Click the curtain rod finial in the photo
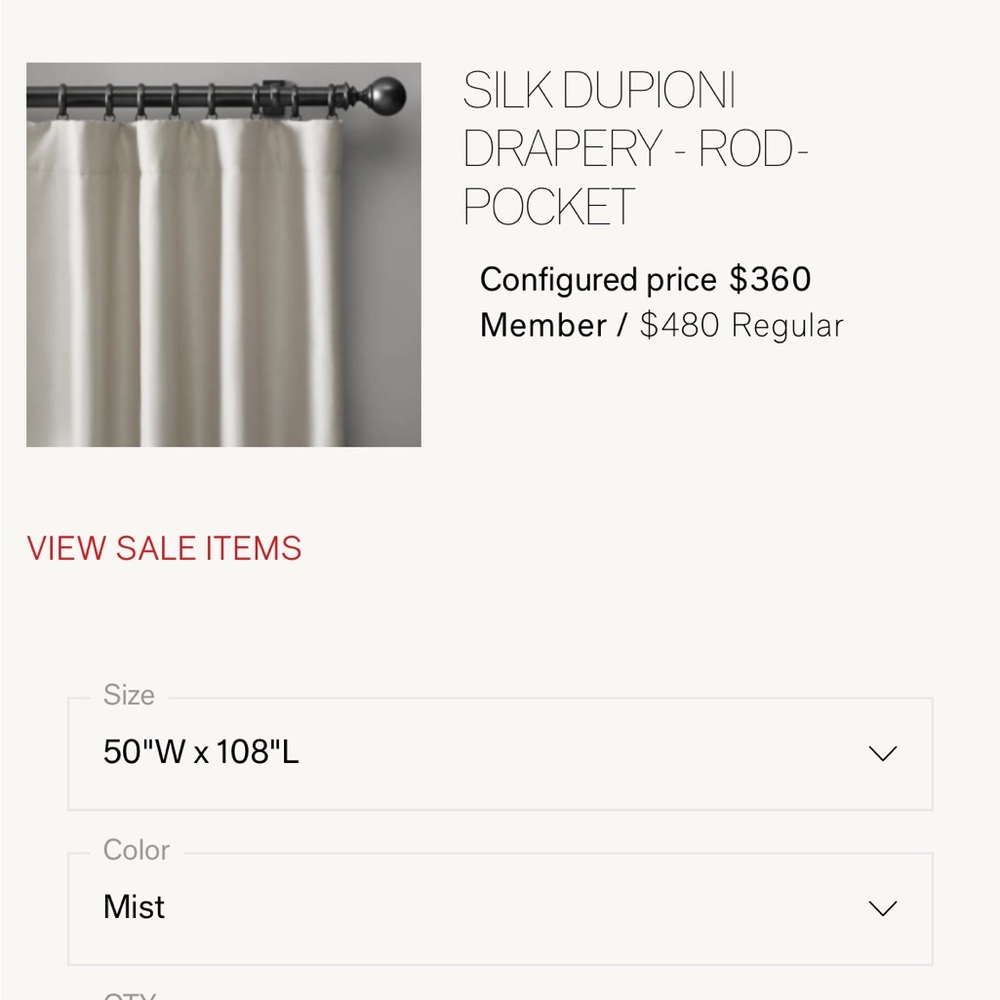The image size is (1000, 1000). click(x=388, y=94)
